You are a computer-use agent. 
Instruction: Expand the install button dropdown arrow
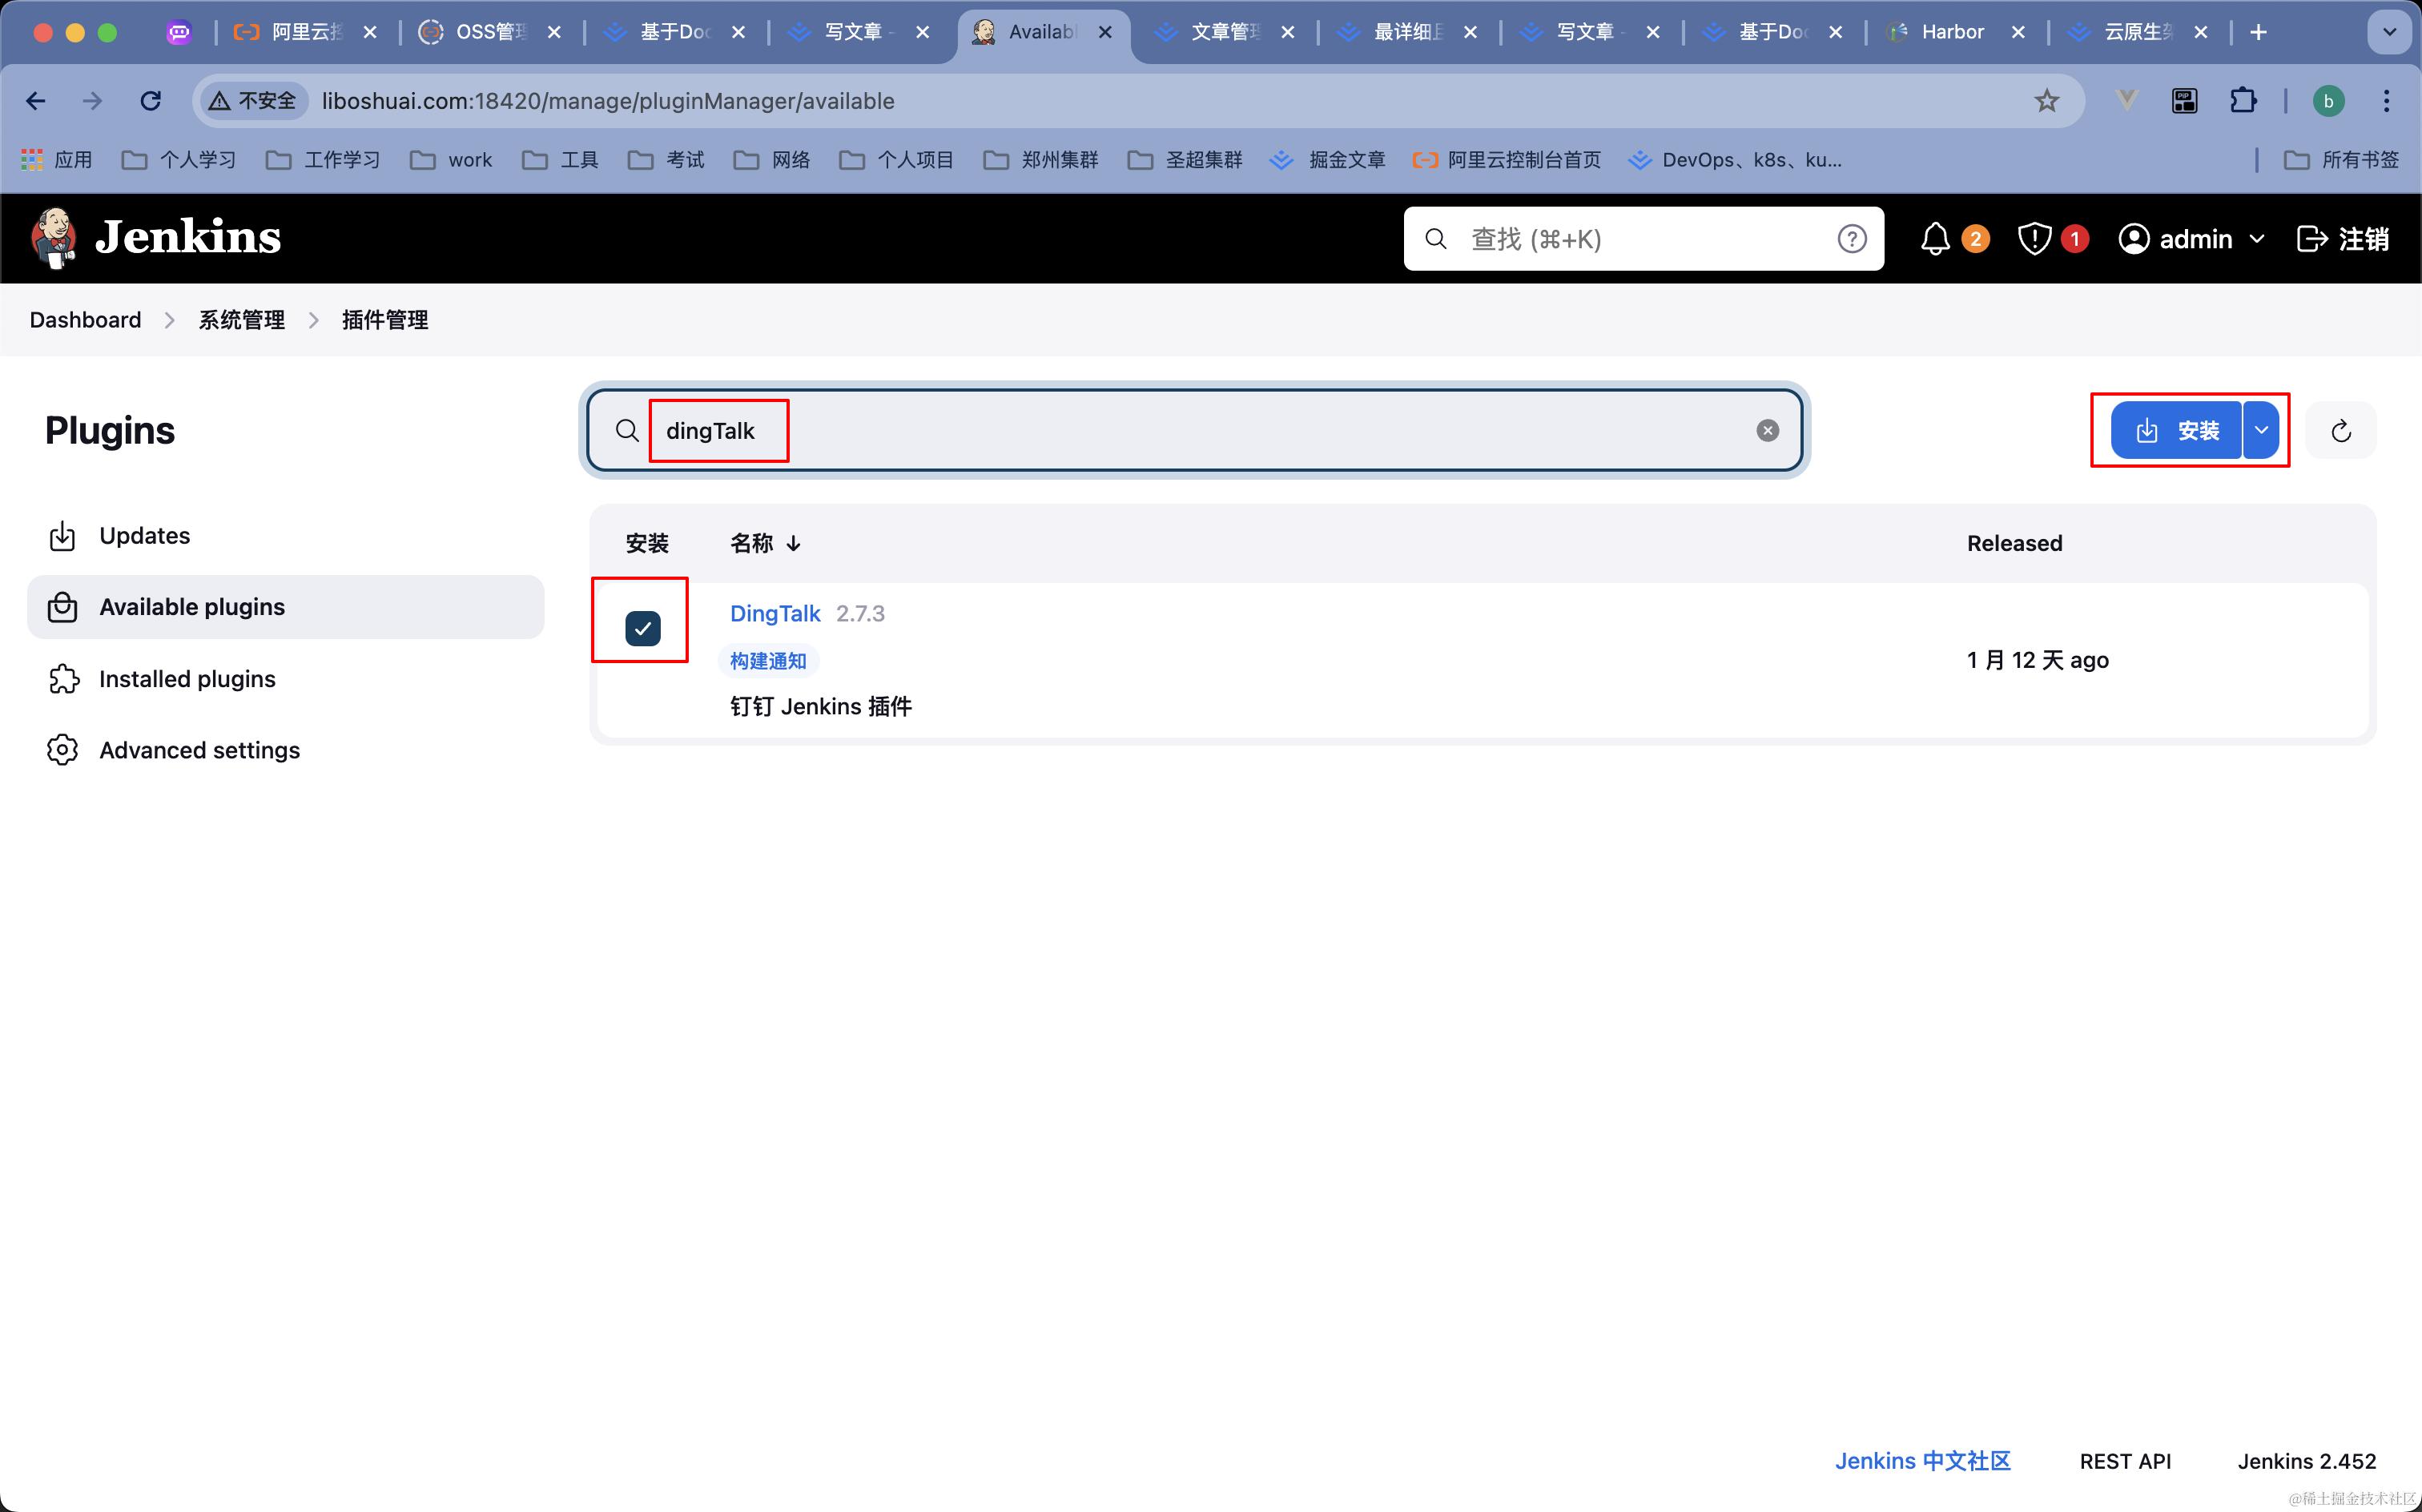(x=2260, y=431)
